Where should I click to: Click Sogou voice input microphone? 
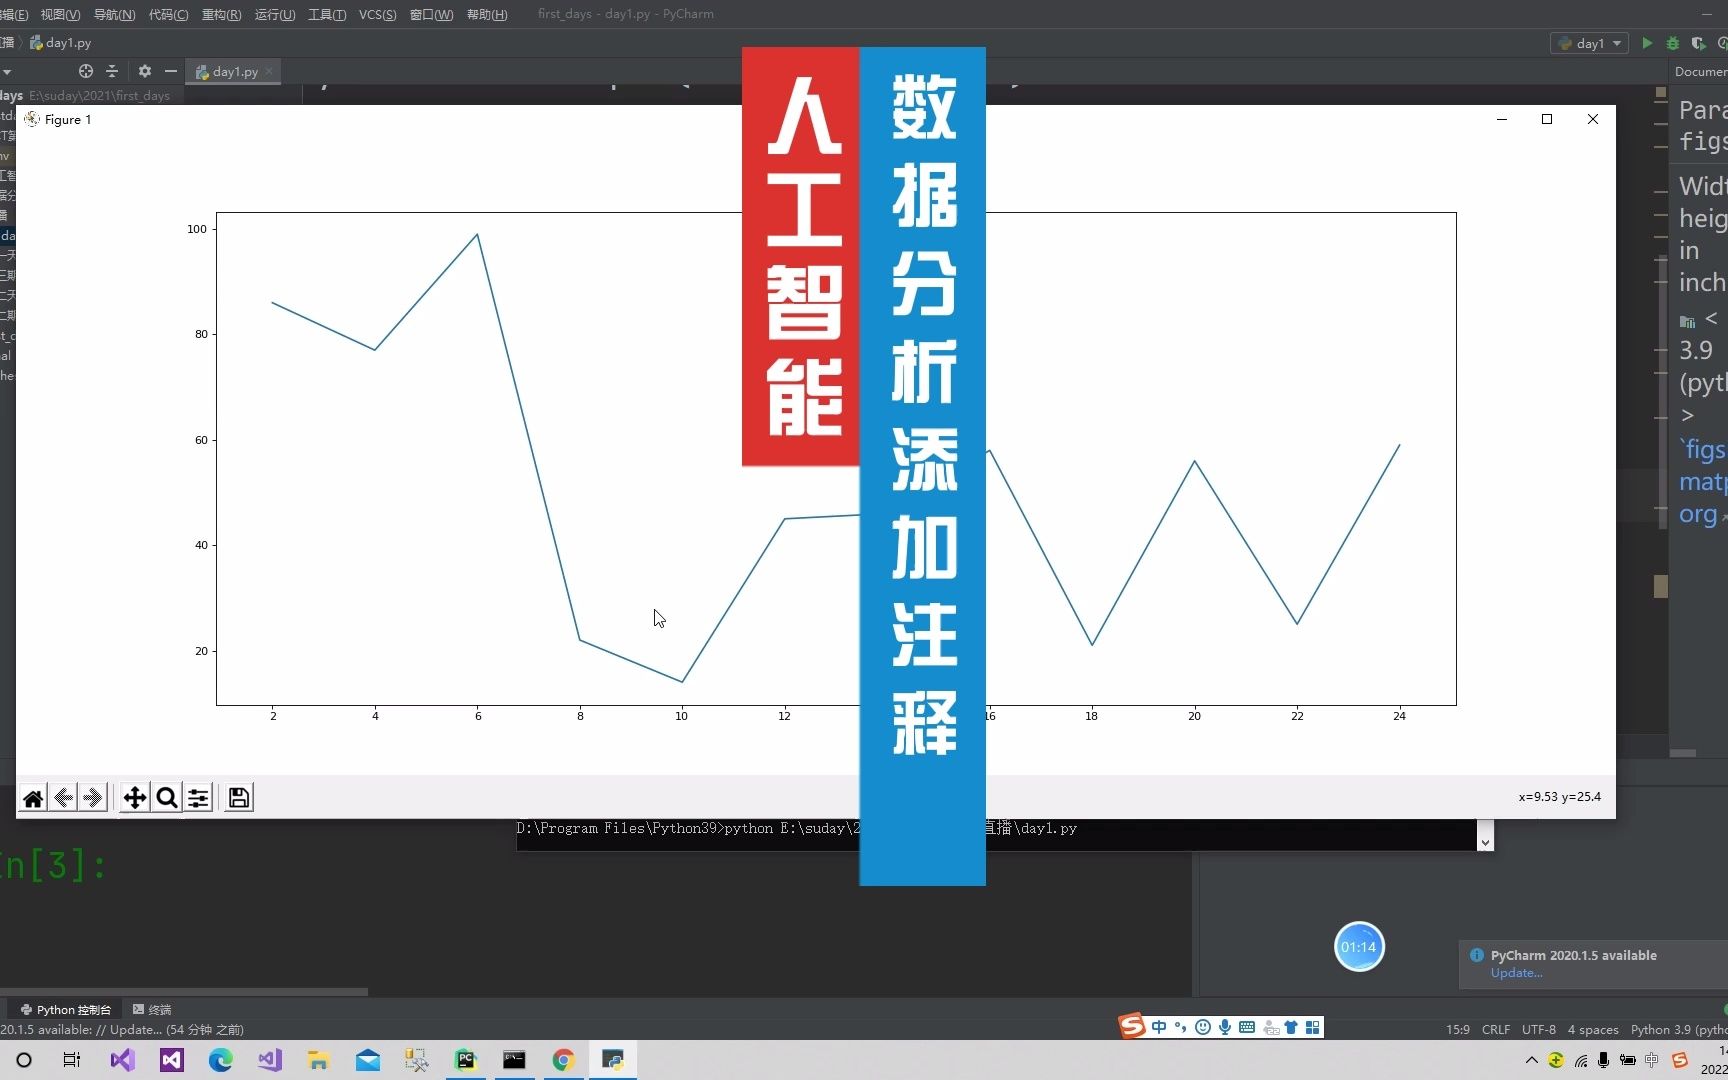pos(1225,1027)
